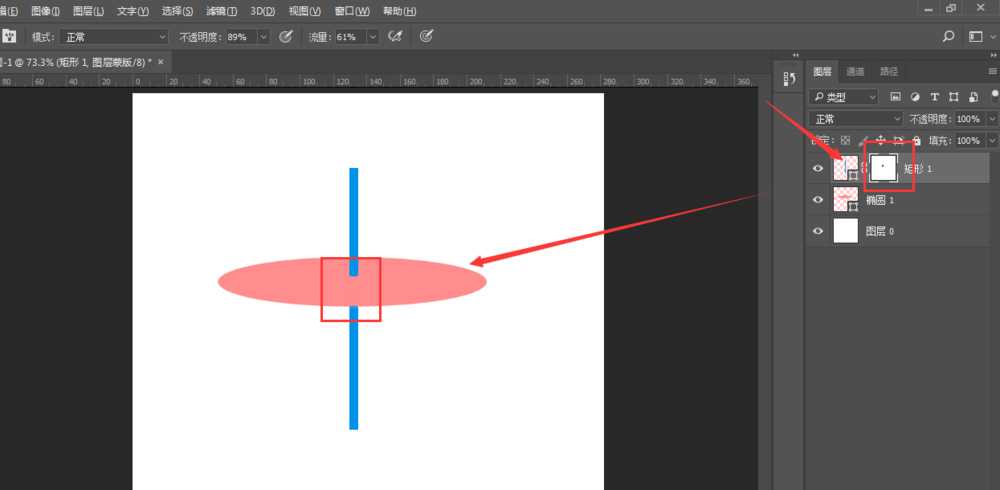
Task: Open the layer filter 类型 dropdown
Action: [845, 97]
